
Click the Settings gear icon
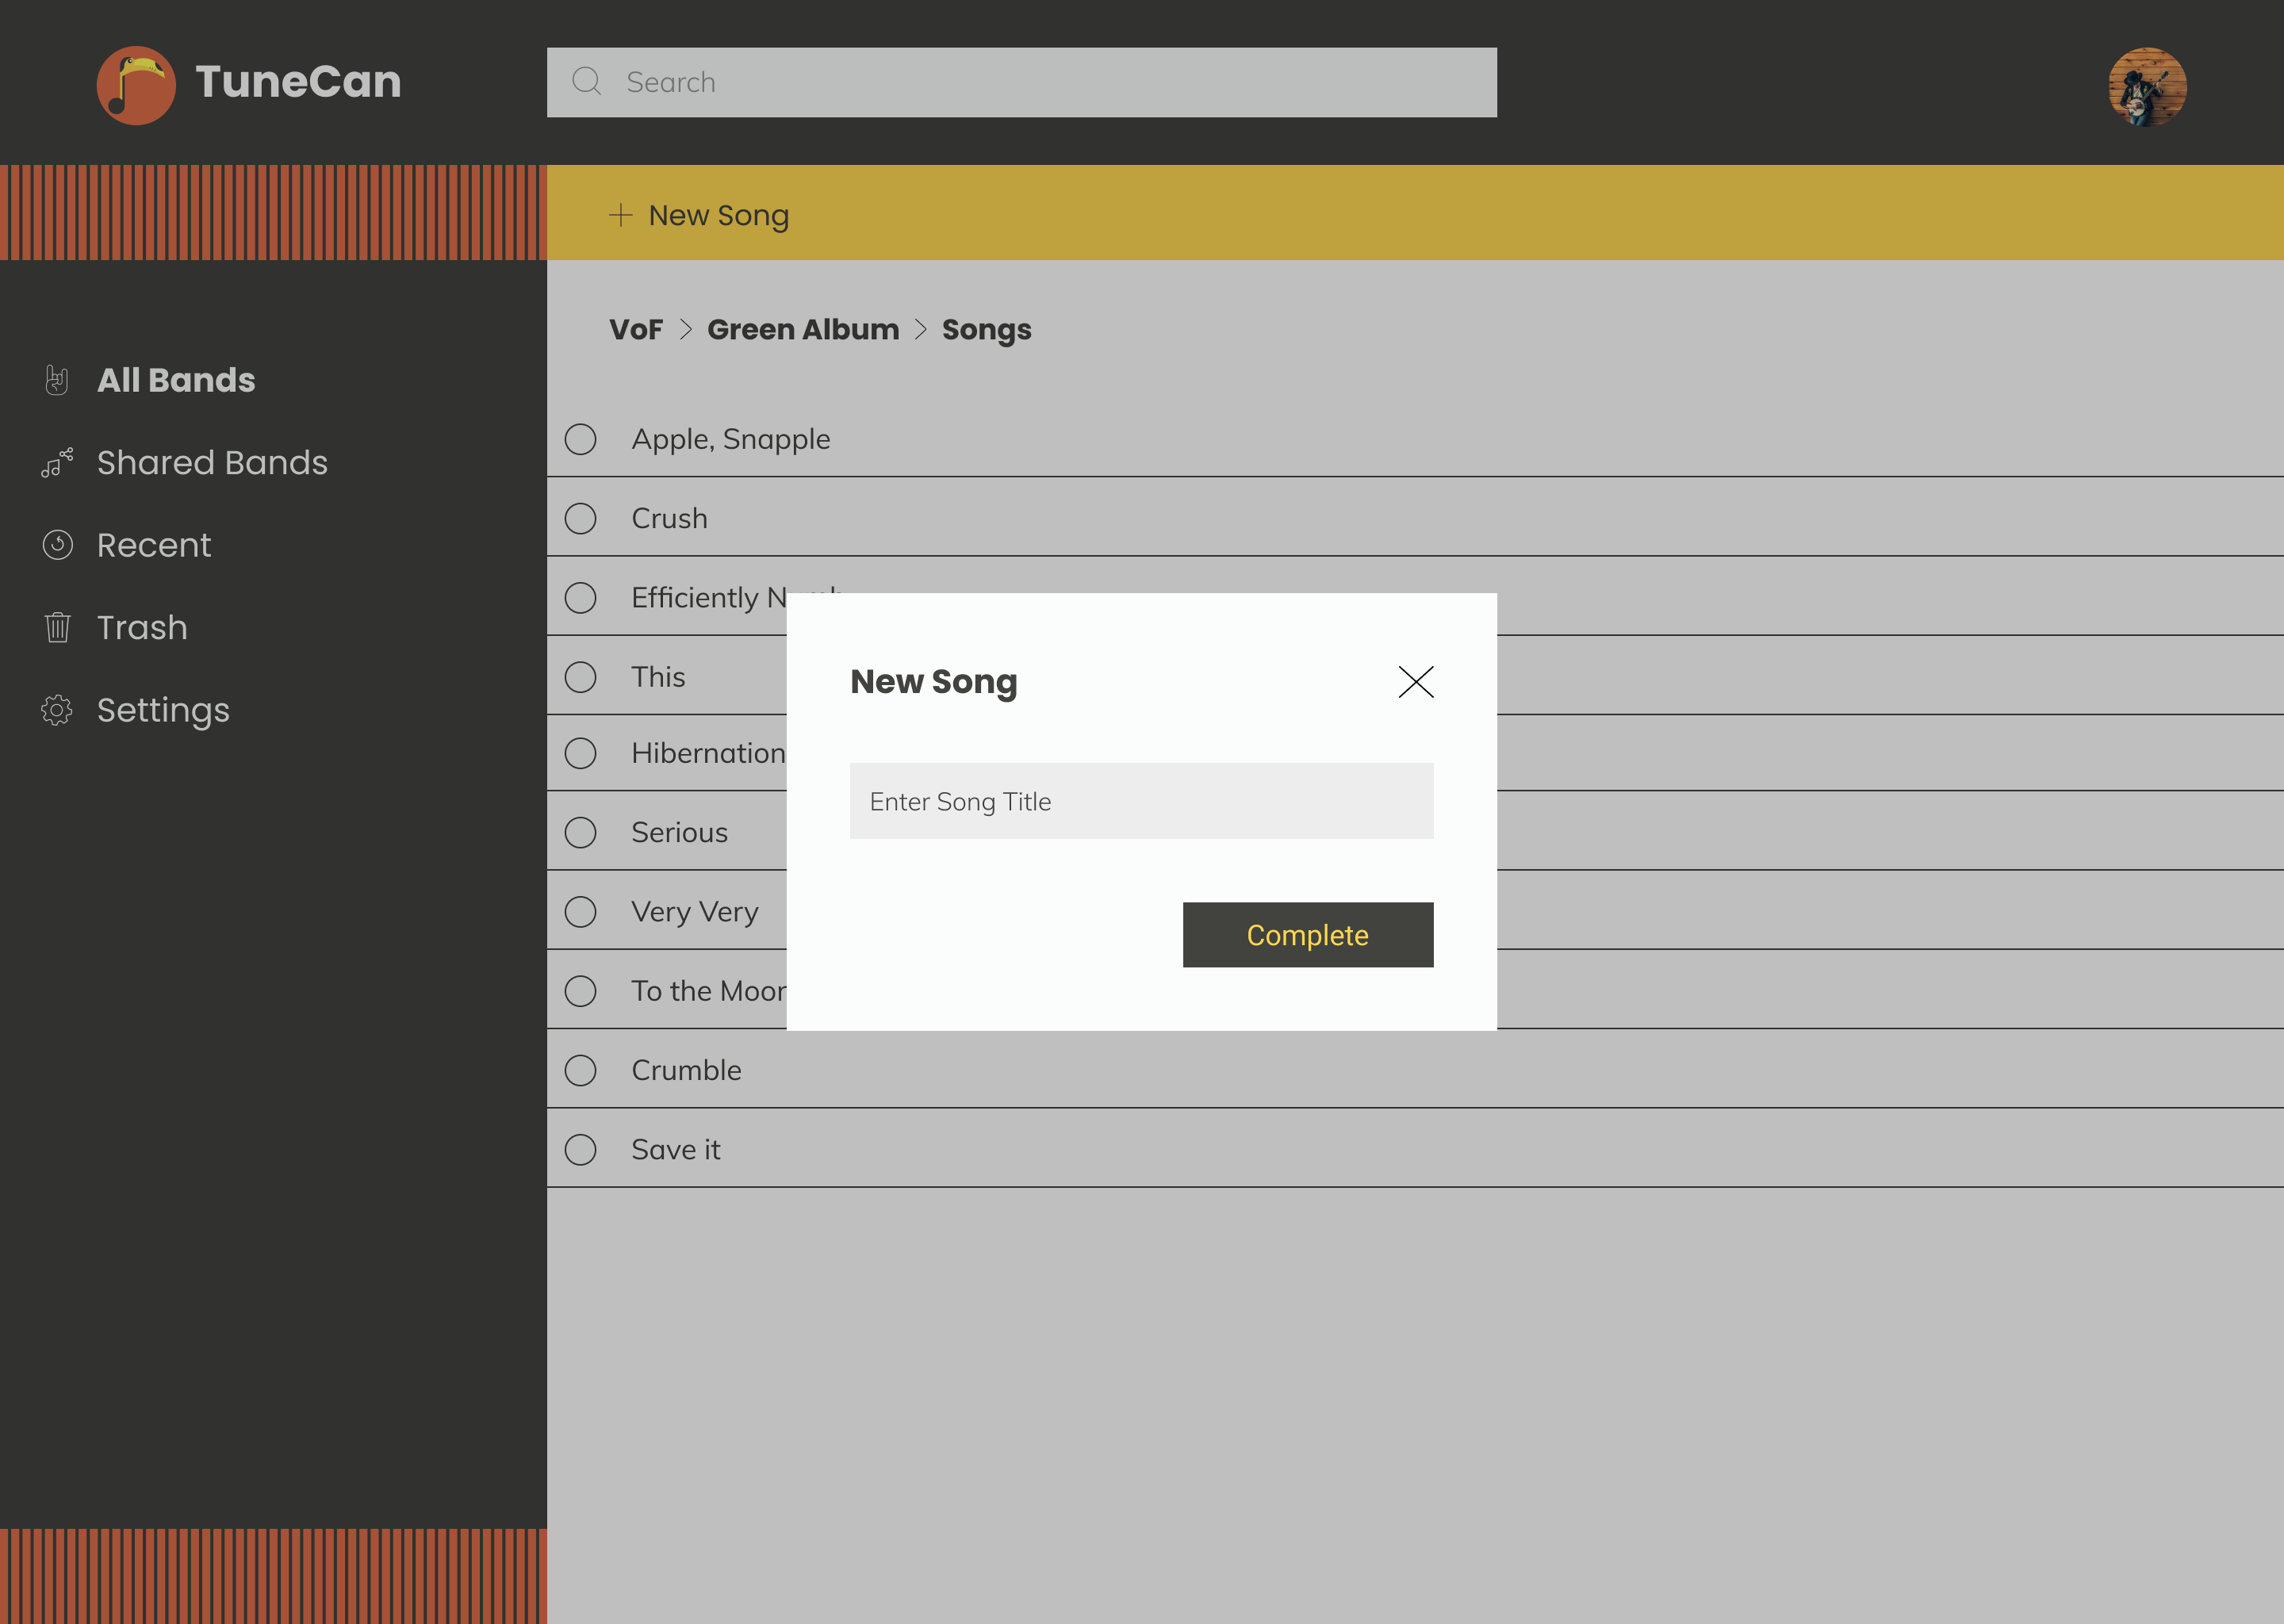57,710
